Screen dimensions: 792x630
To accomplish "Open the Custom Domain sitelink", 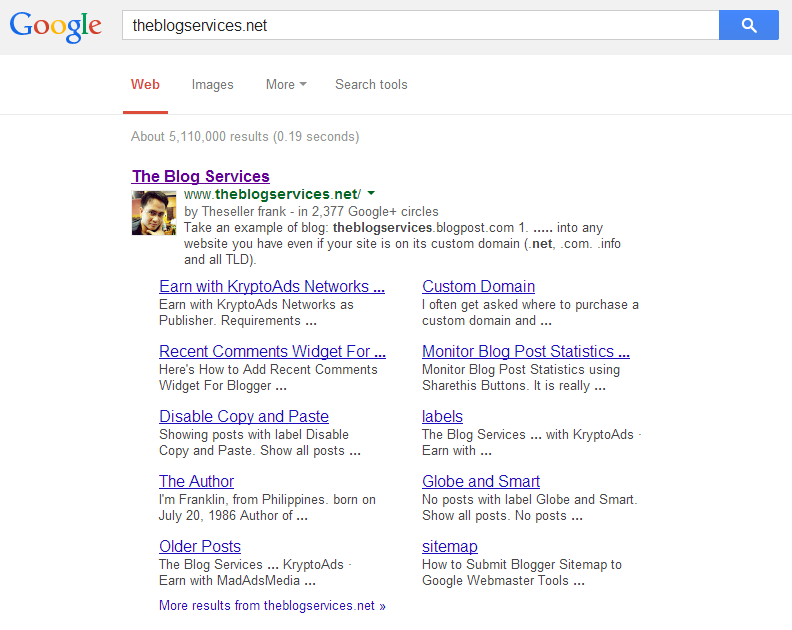I will (x=478, y=286).
